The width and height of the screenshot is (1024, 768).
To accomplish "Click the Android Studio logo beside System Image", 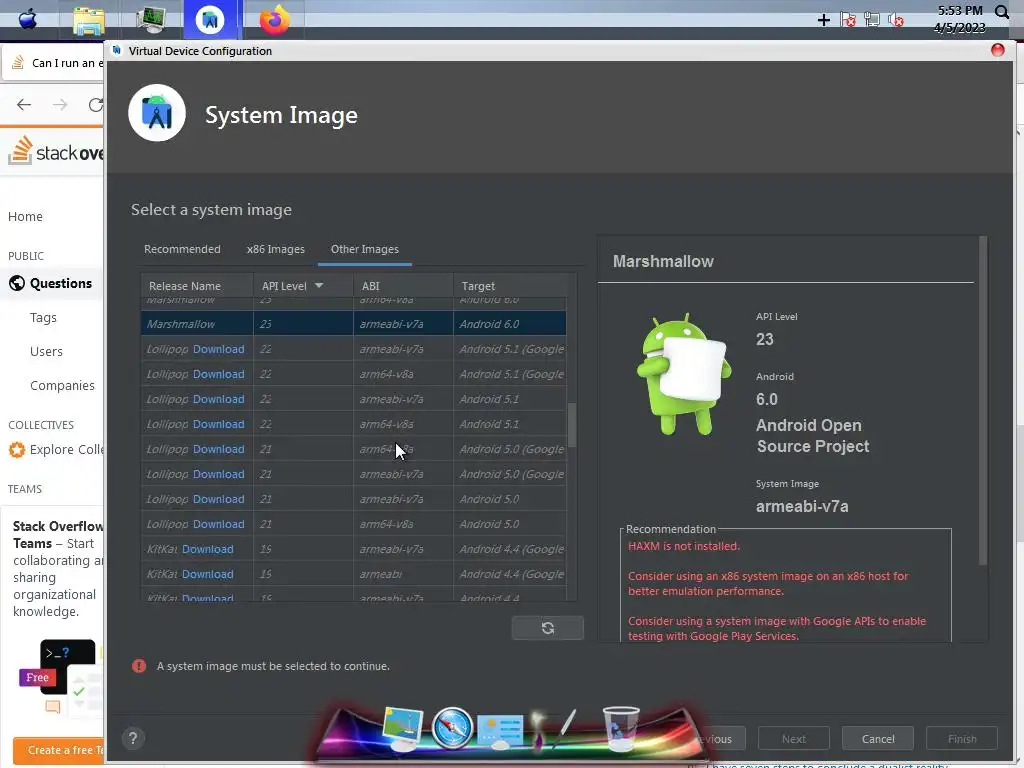I will coord(157,113).
